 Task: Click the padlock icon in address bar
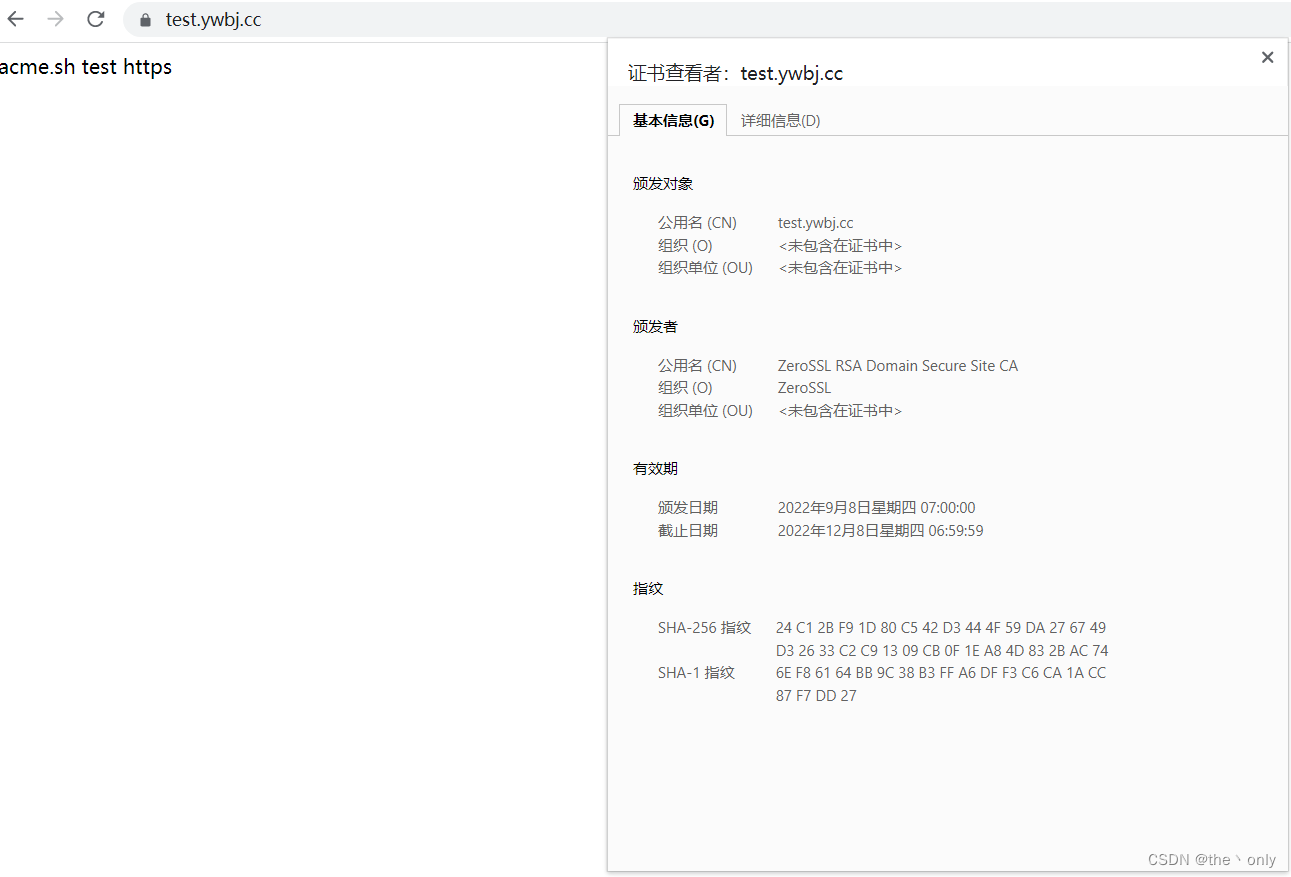tap(146, 20)
